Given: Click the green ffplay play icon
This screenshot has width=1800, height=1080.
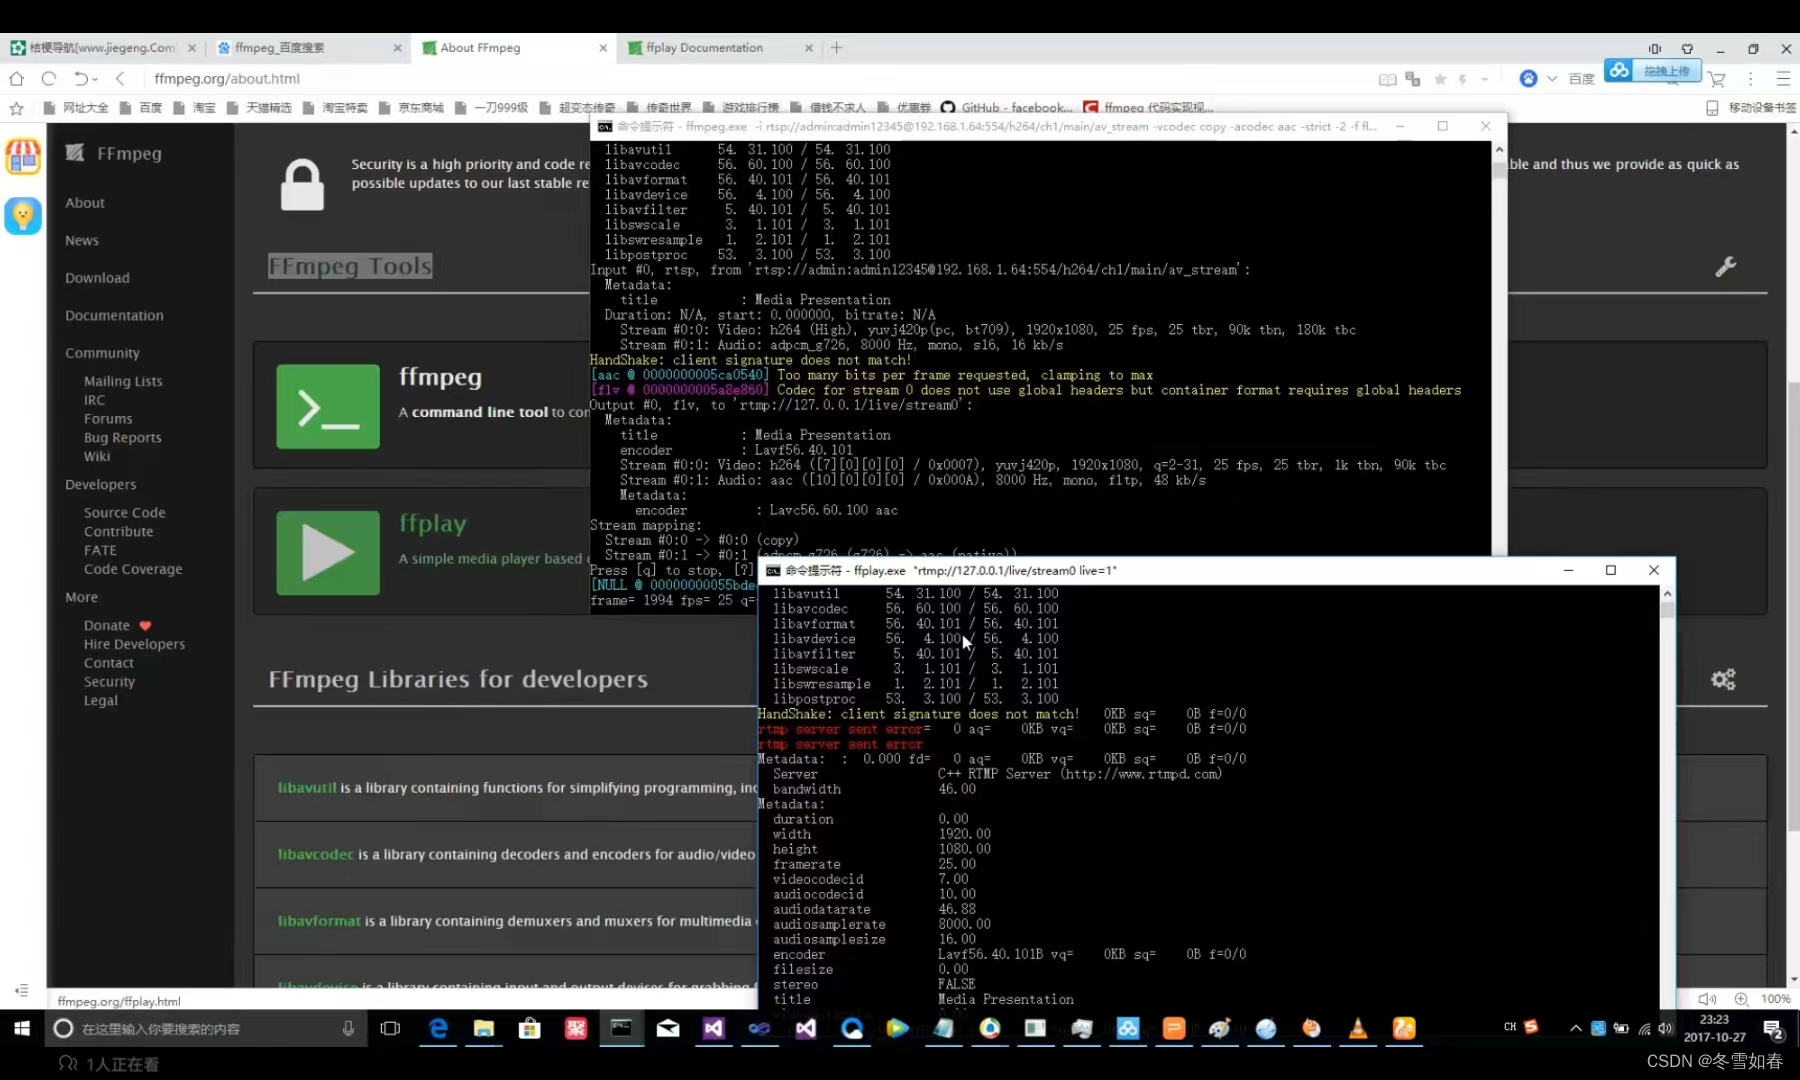Looking at the screenshot, I should pyautogui.click(x=328, y=553).
